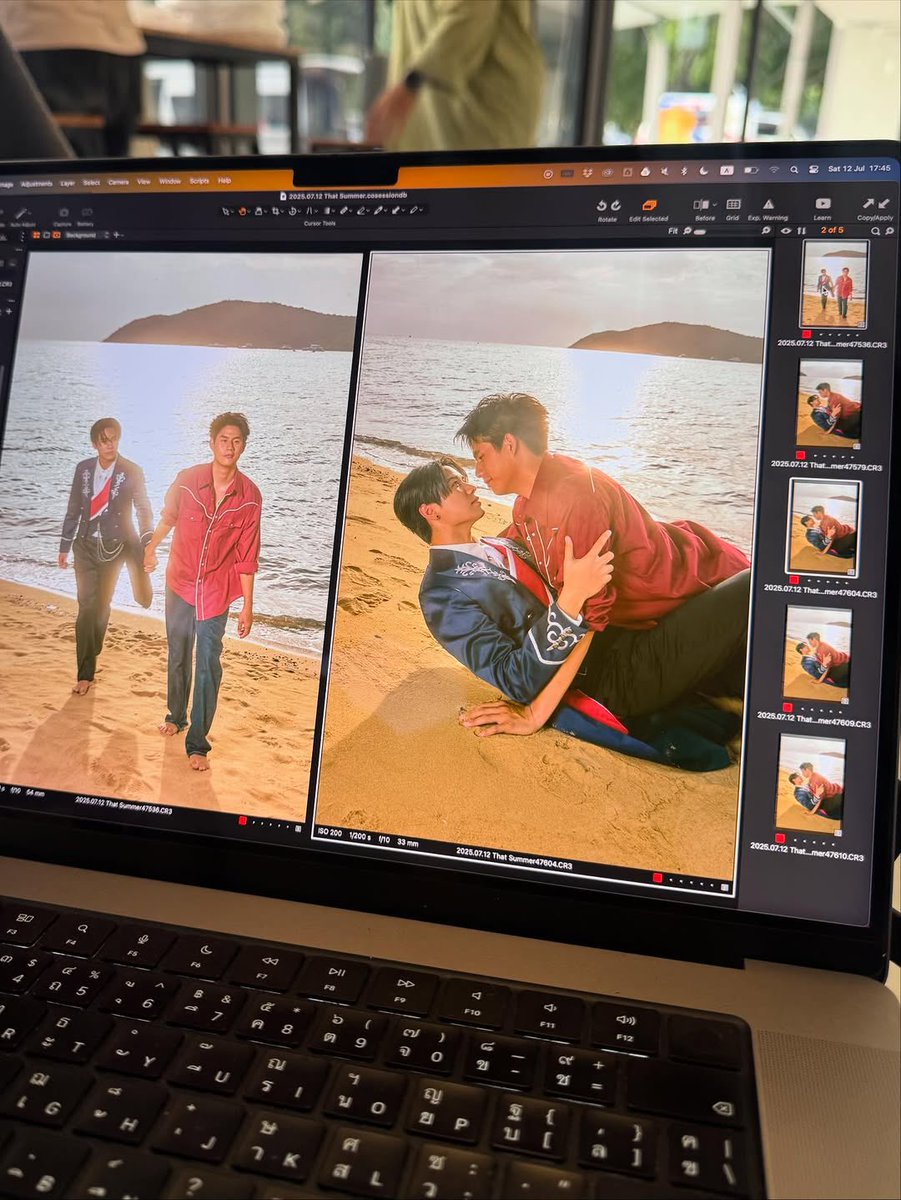Select the thumbnail mer47536.CR3

(834, 283)
